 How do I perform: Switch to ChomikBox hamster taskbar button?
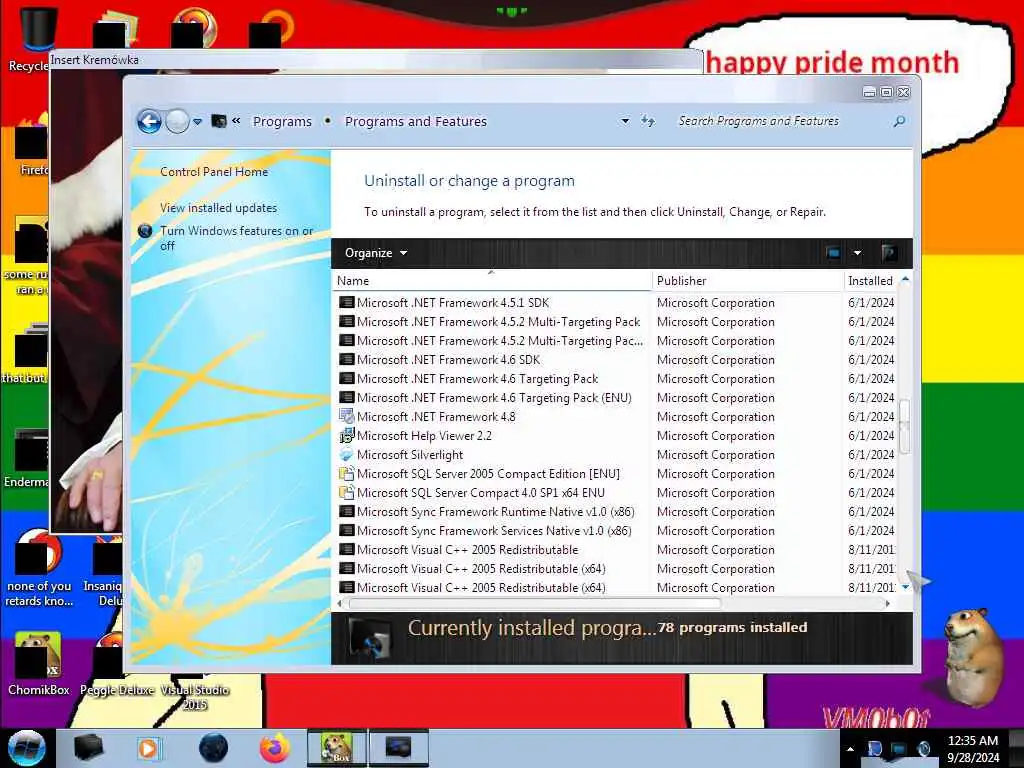pos(337,748)
